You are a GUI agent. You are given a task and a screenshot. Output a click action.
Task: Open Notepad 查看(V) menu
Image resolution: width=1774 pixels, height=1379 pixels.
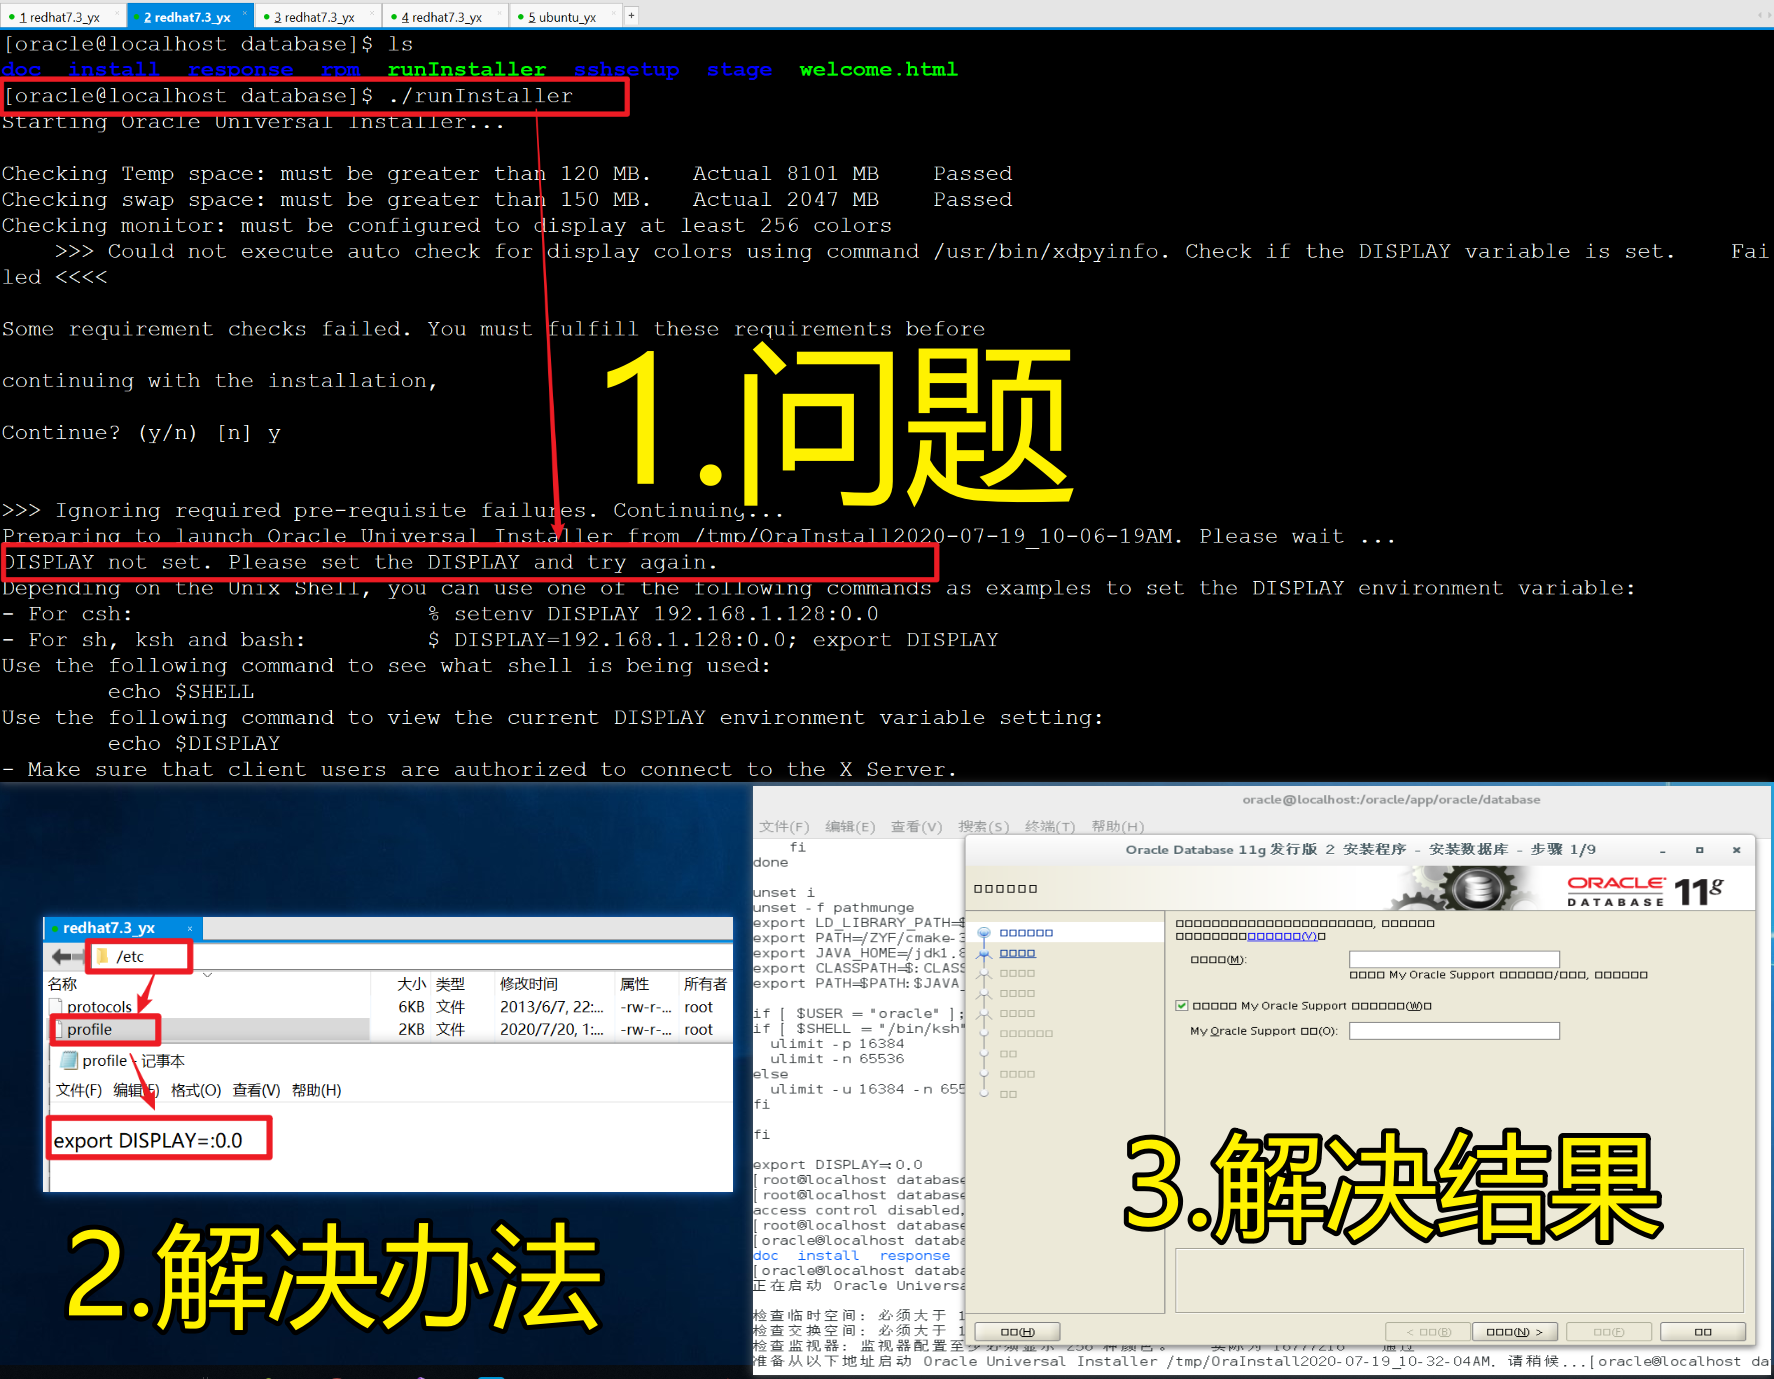pyautogui.click(x=256, y=1090)
